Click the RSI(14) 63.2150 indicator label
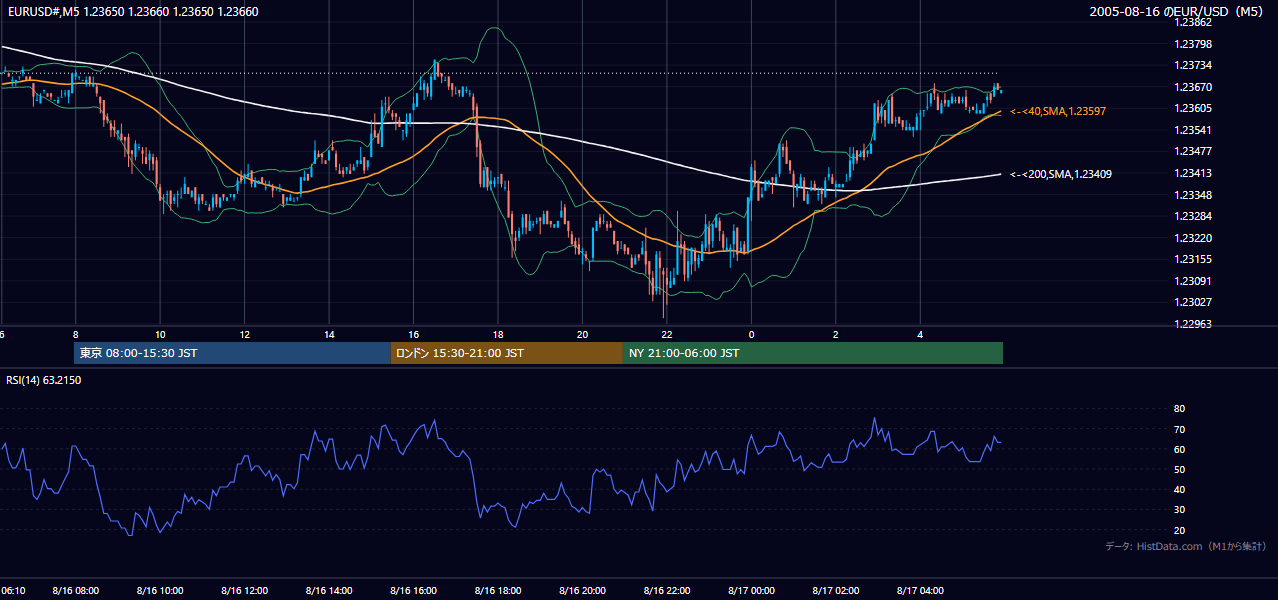This screenshot has width=1278, height=600. click(x=44, y=380)
